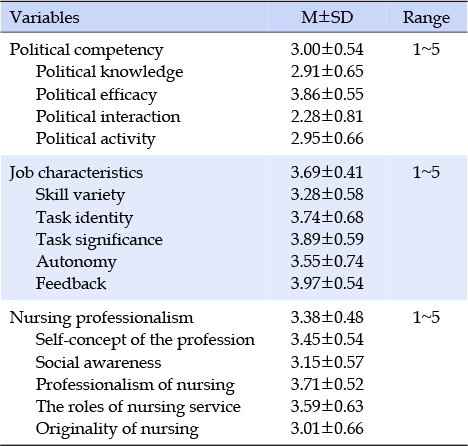Click the Originality of nursing value 3.01±0.66
The width and height of the screenshot is (468, 446).
point(327,429)
